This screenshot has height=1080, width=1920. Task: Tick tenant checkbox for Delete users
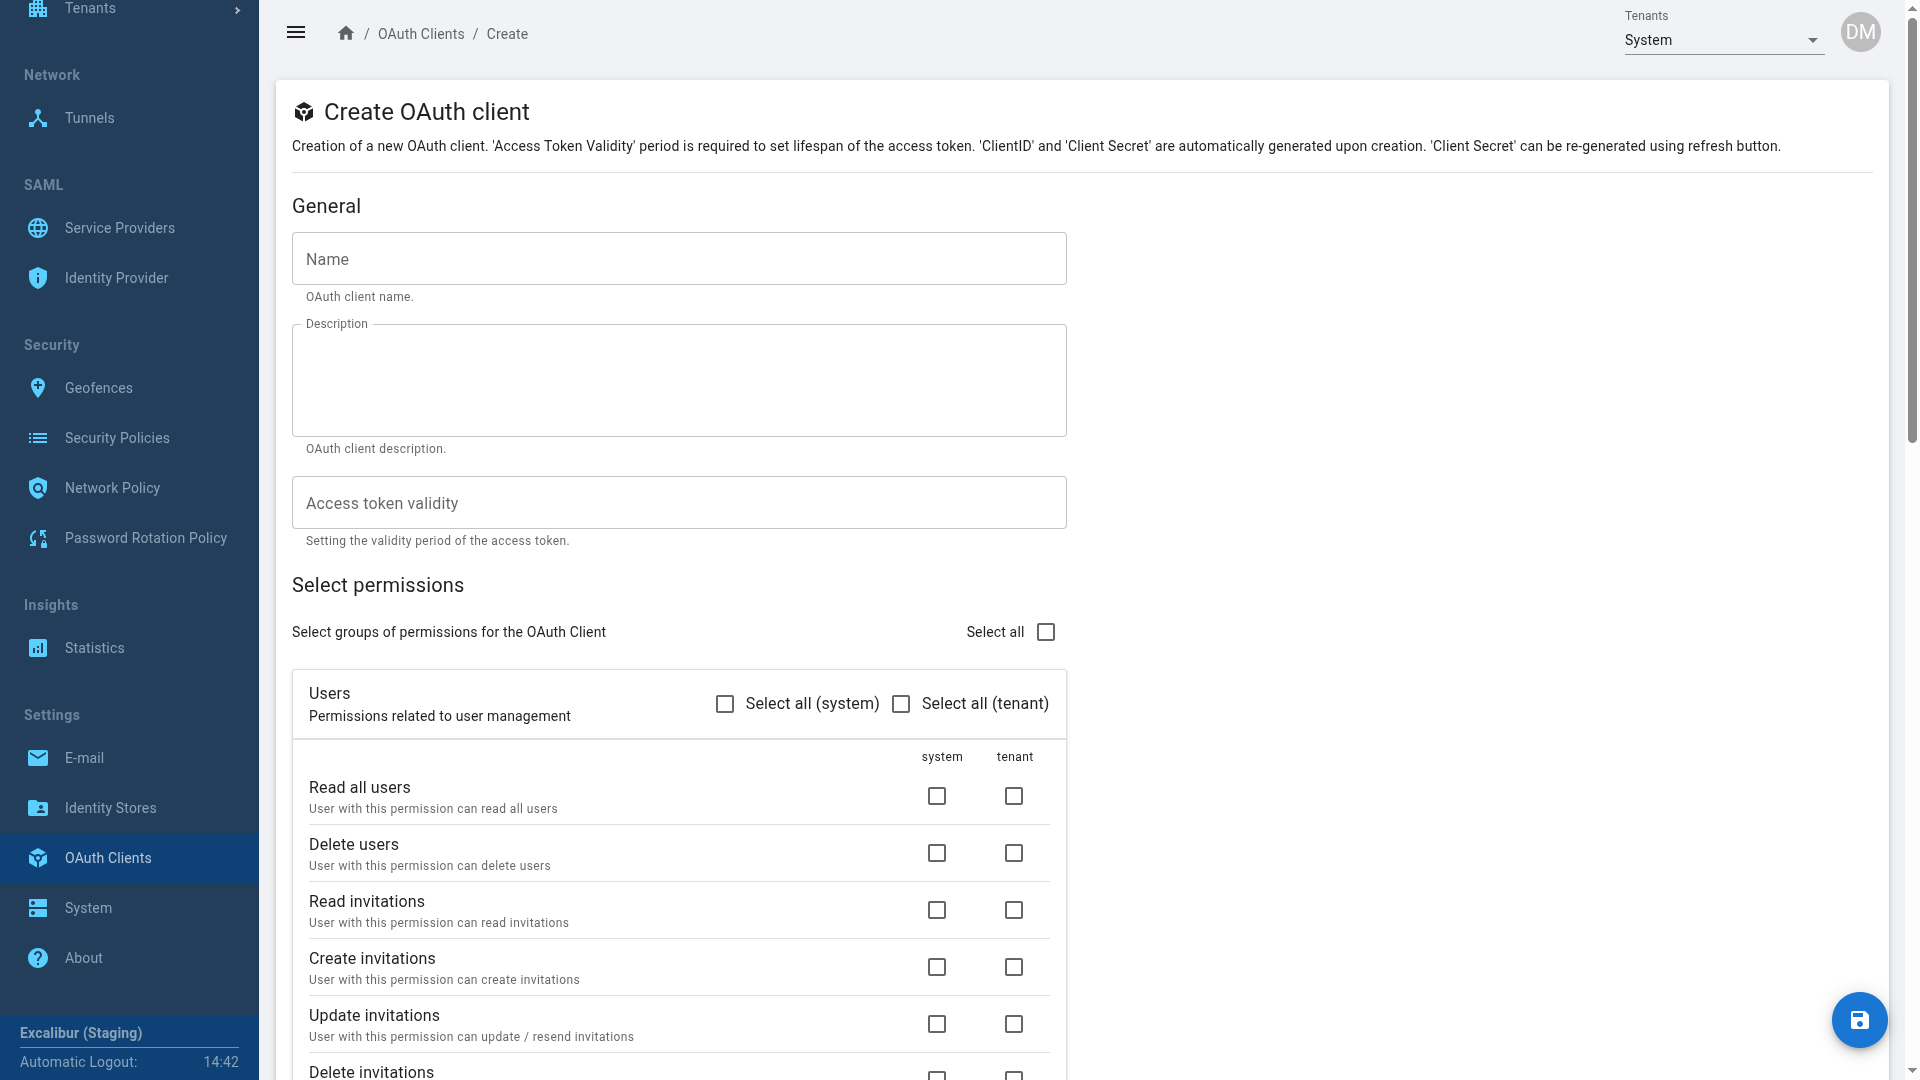1014,853
